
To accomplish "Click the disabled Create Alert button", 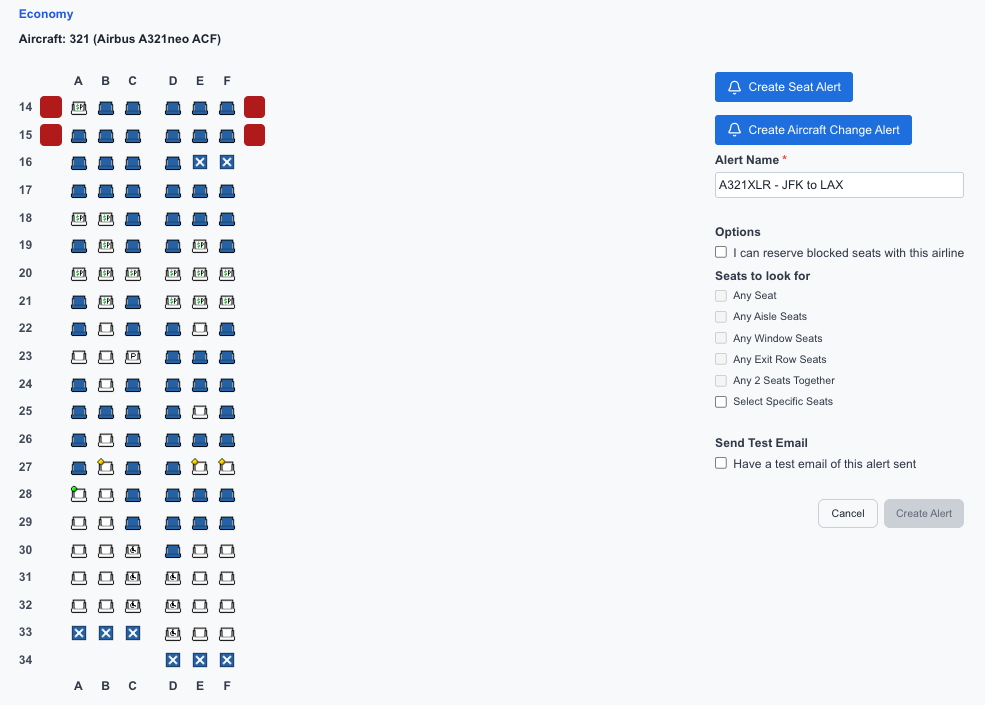I will [923, 513].
